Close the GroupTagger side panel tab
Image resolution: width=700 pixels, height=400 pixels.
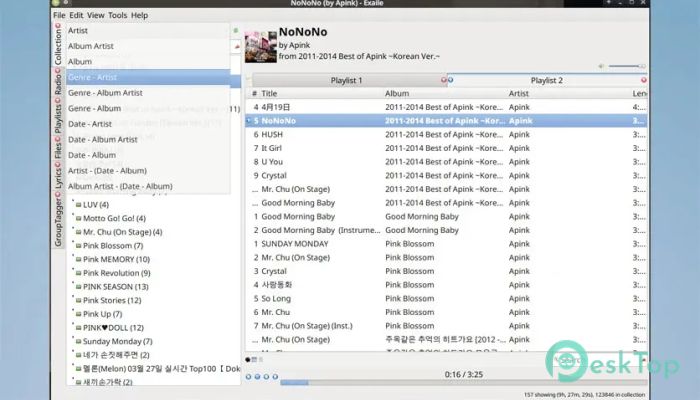(x=58, y=195)
